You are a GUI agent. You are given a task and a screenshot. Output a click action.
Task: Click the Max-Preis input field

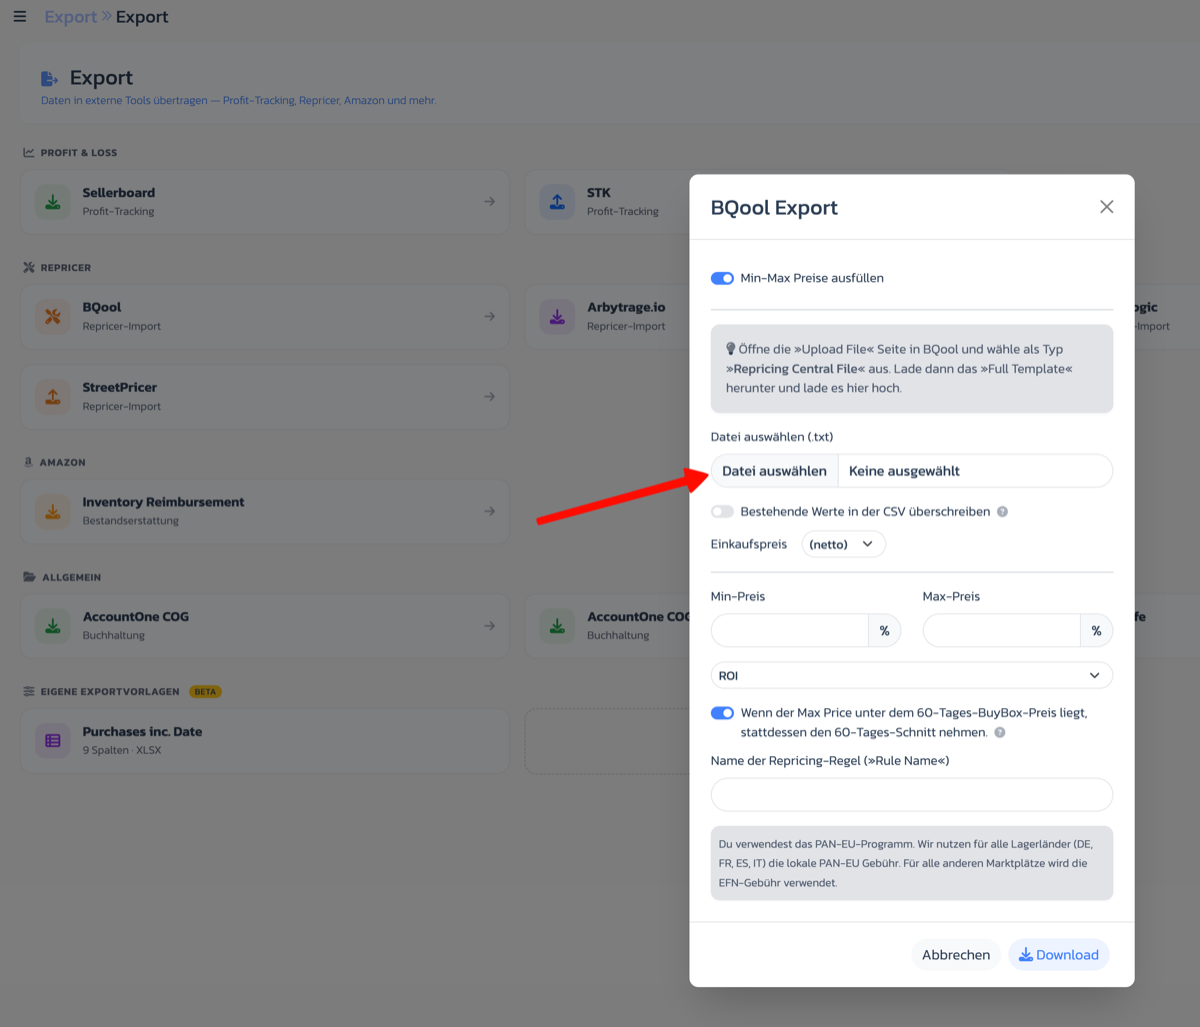(x=1001, y=631)
